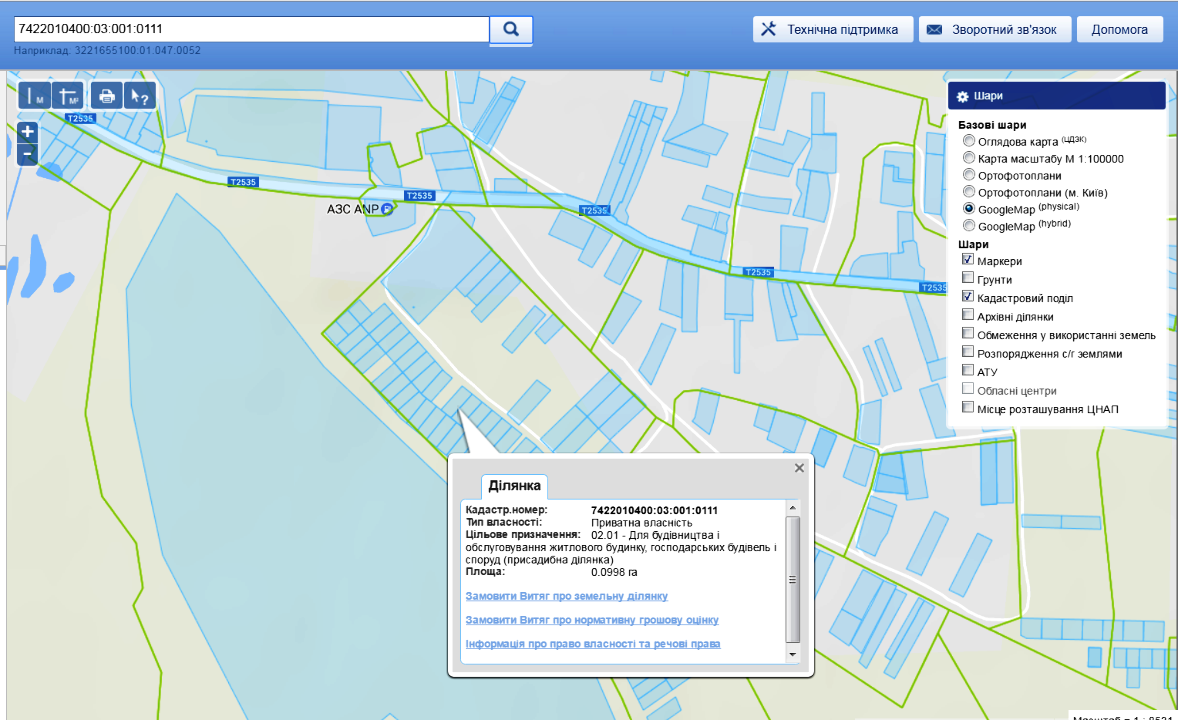Click the popup scrollbar thumb
1178x720 pixels.
pos(793,579)
